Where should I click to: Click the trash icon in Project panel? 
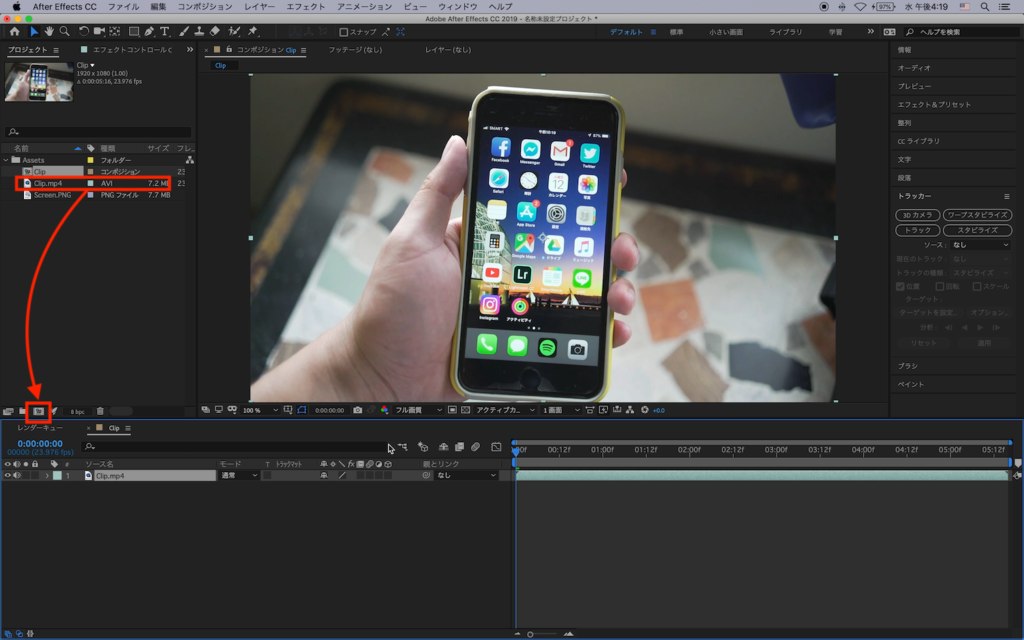[100, 411]
